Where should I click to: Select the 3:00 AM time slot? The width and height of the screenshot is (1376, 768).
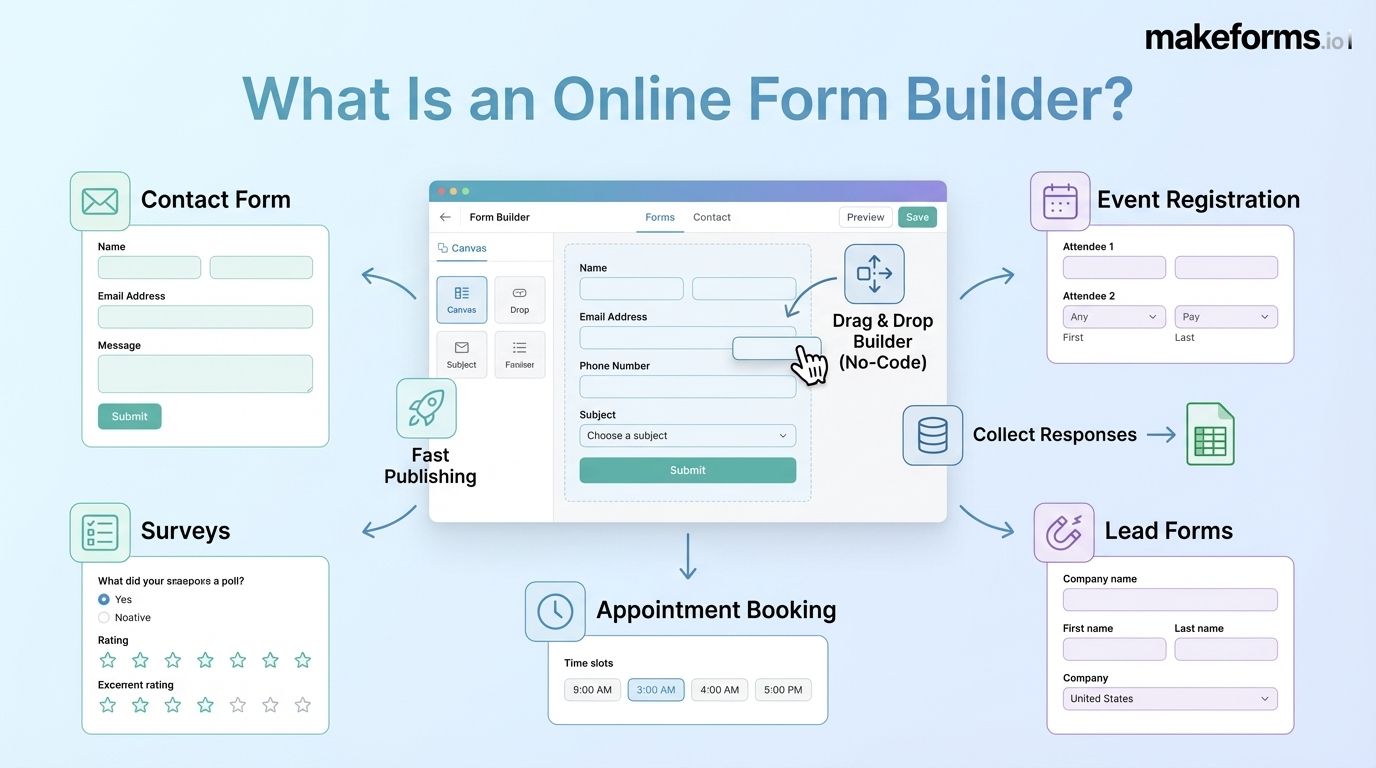coord(655,689)
